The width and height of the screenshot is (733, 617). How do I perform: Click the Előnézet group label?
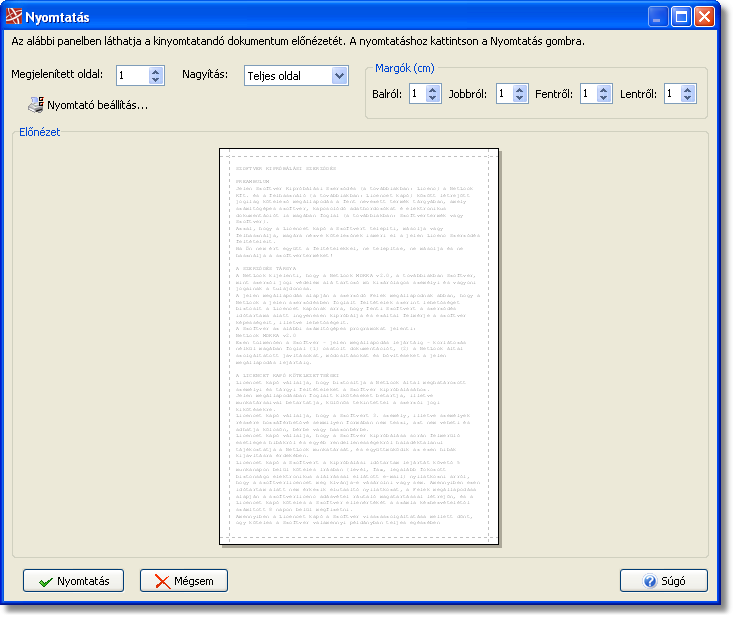[x=40, y=132]
